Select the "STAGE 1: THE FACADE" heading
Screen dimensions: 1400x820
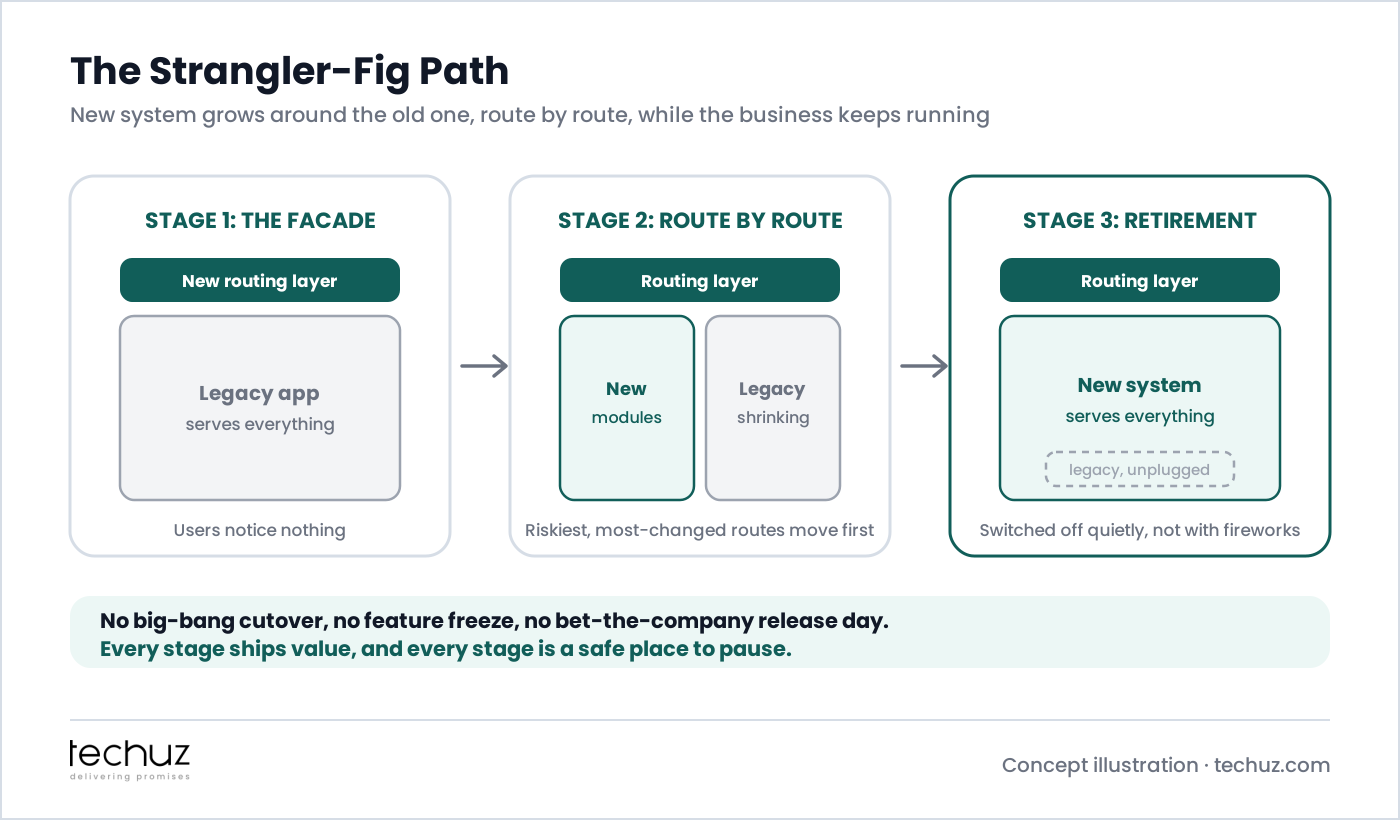tap(260, 221)
